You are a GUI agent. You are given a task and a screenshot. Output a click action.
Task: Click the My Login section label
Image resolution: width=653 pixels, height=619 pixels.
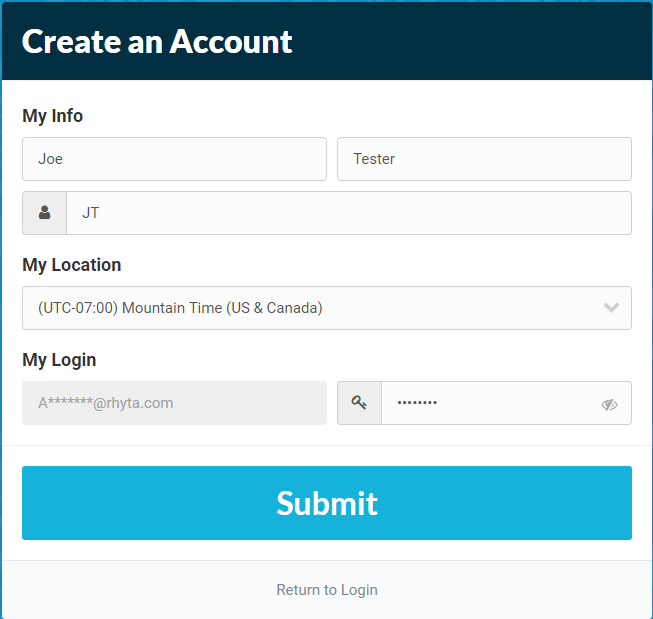(59, 360)
